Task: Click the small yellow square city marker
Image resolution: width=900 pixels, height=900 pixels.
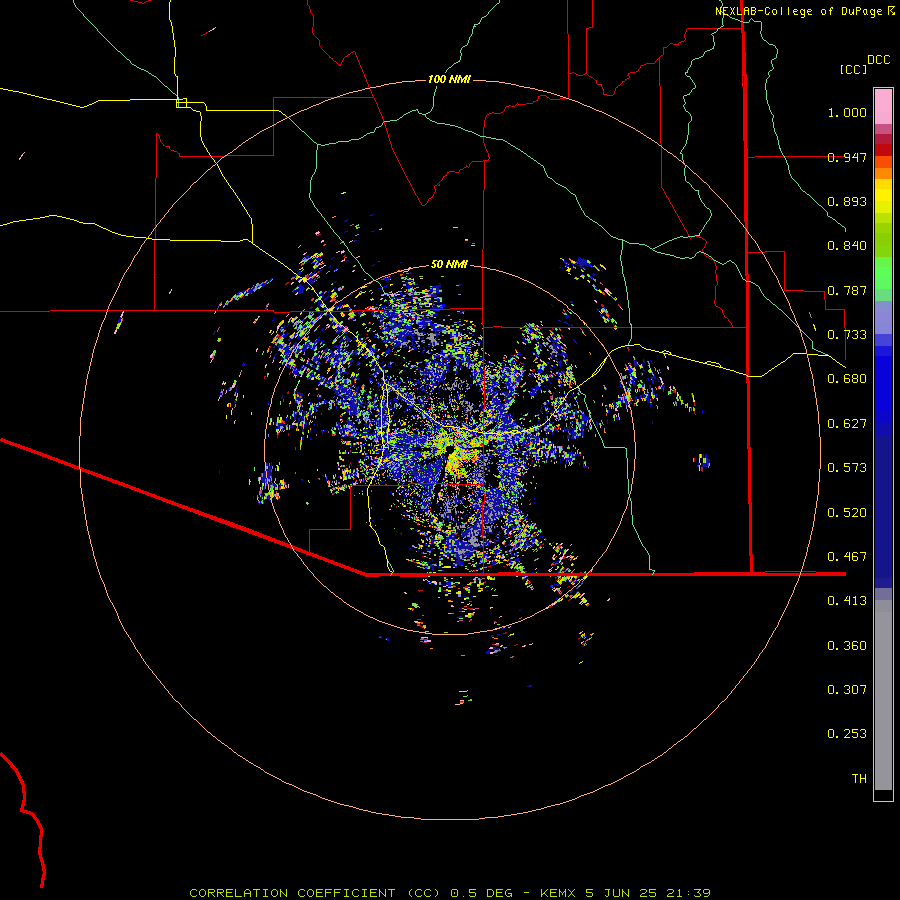Action: tap(181, 103)
